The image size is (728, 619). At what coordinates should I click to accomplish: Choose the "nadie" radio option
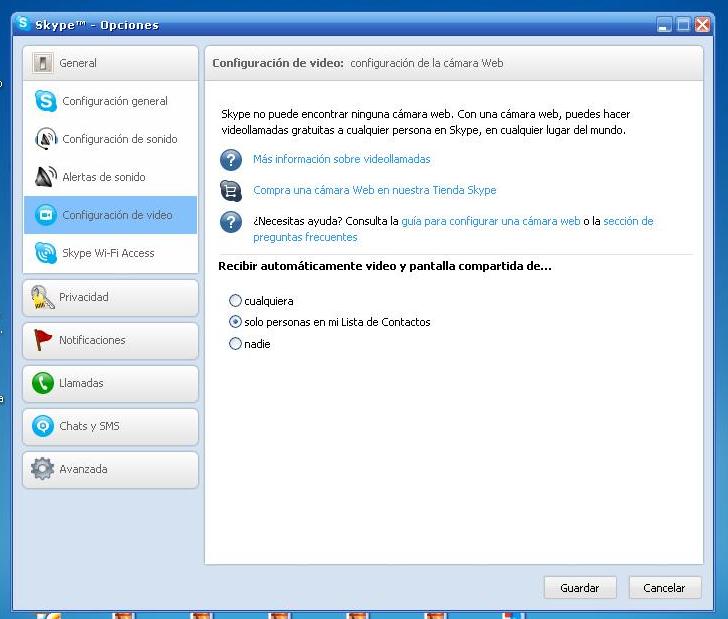236,344
